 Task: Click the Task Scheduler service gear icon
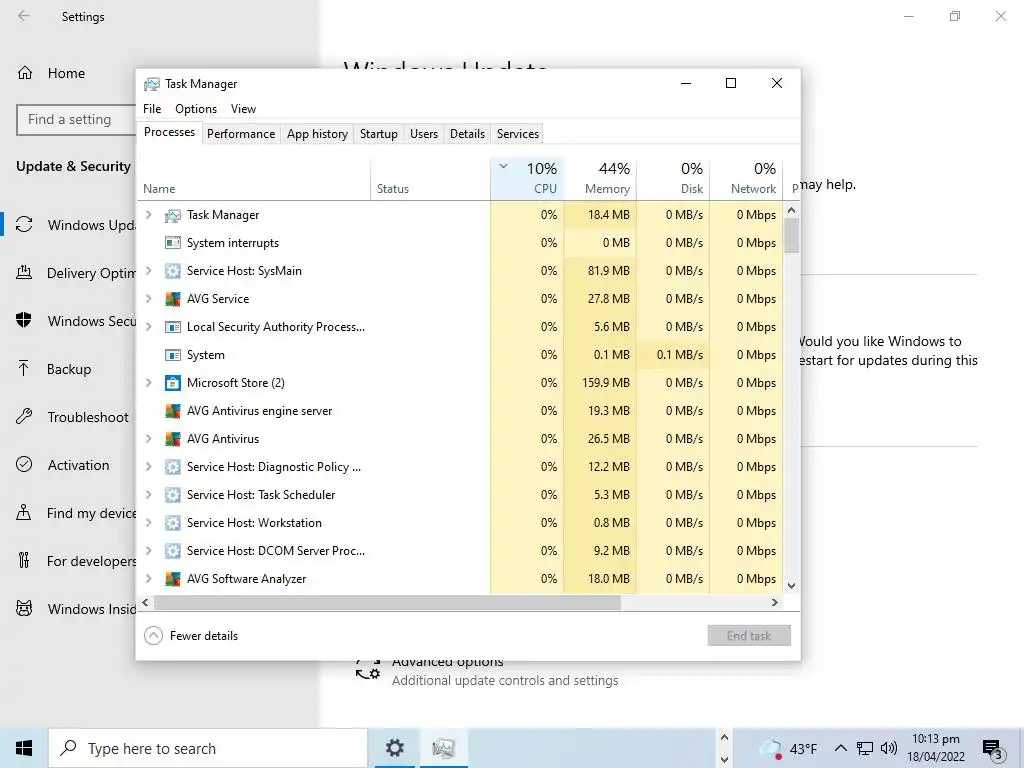172,495
